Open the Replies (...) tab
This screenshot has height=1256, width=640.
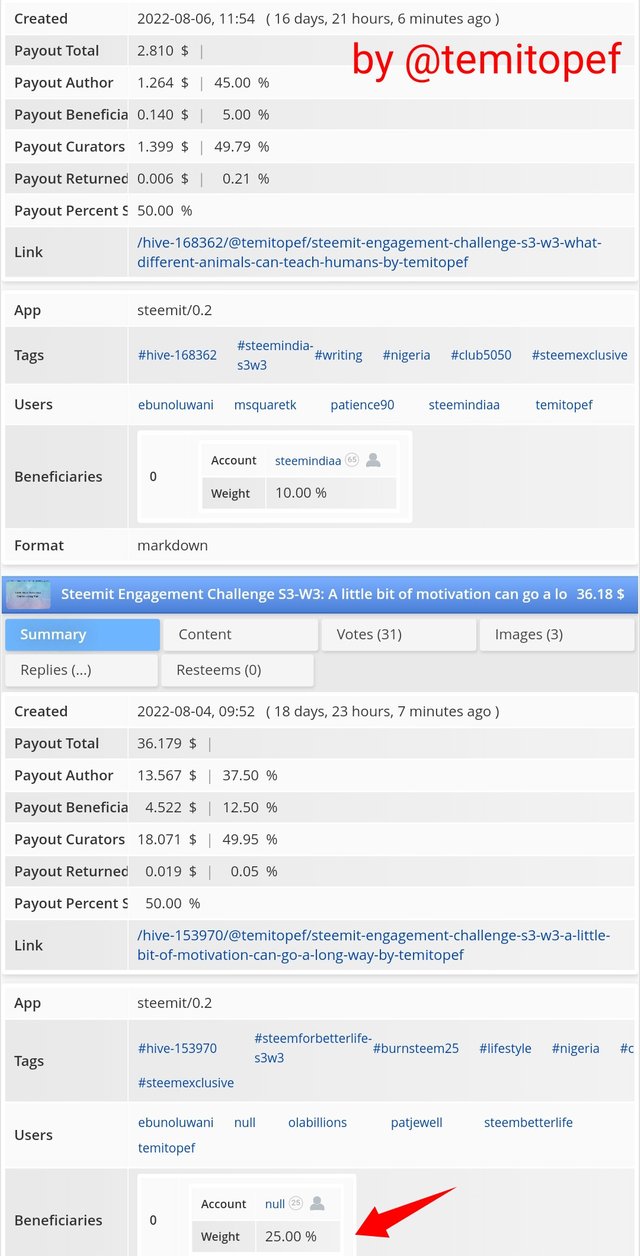pyautogui.click(x=82, y=670)
